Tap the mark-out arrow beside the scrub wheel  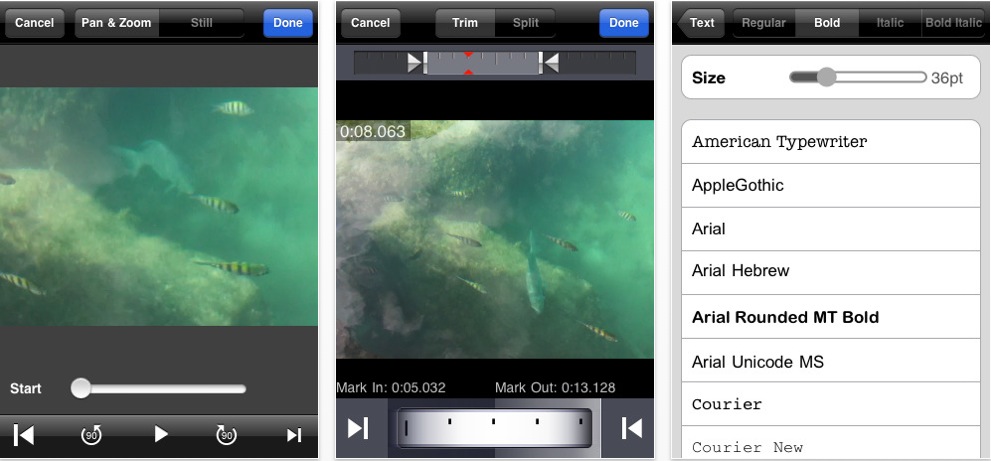pos(631,428)
